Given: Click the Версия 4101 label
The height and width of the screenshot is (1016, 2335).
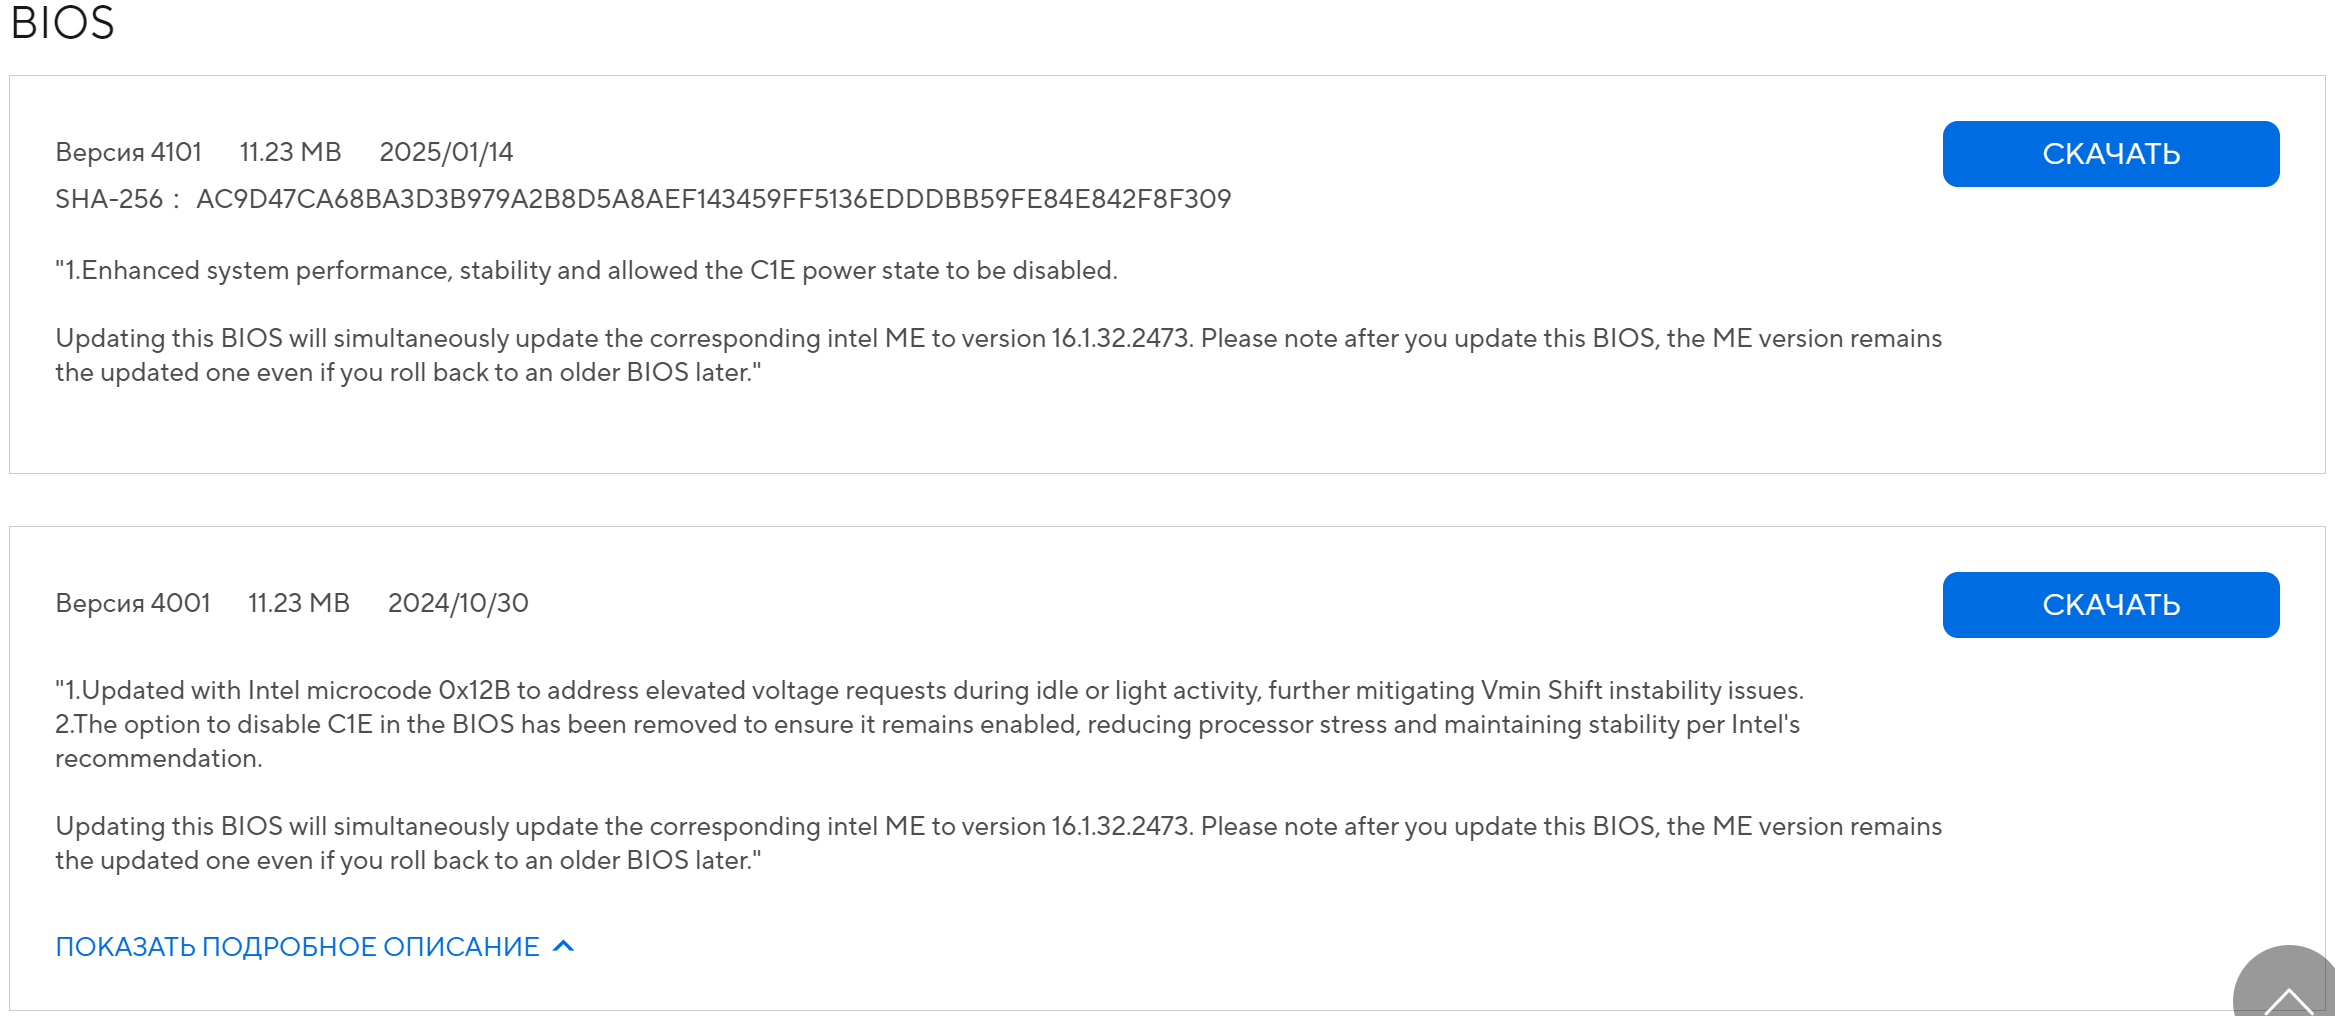Looking at the screenshot, I should [128, 152].
